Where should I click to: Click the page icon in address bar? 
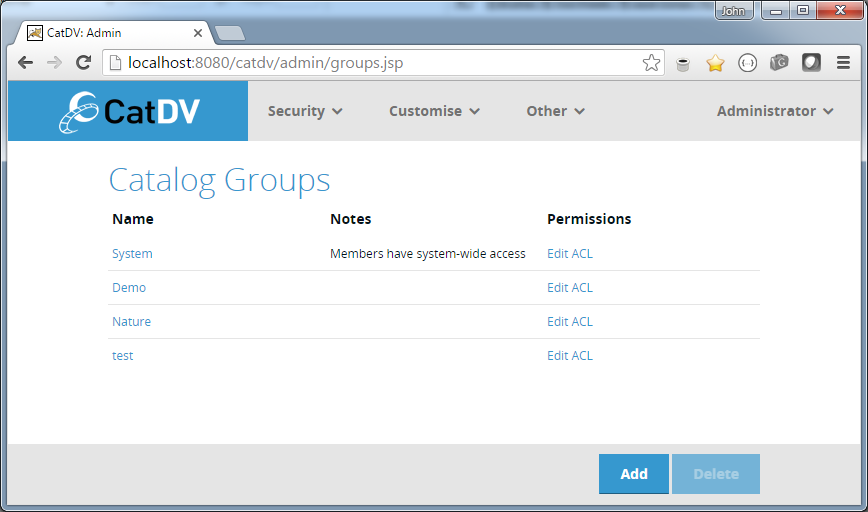click(115, 63)
